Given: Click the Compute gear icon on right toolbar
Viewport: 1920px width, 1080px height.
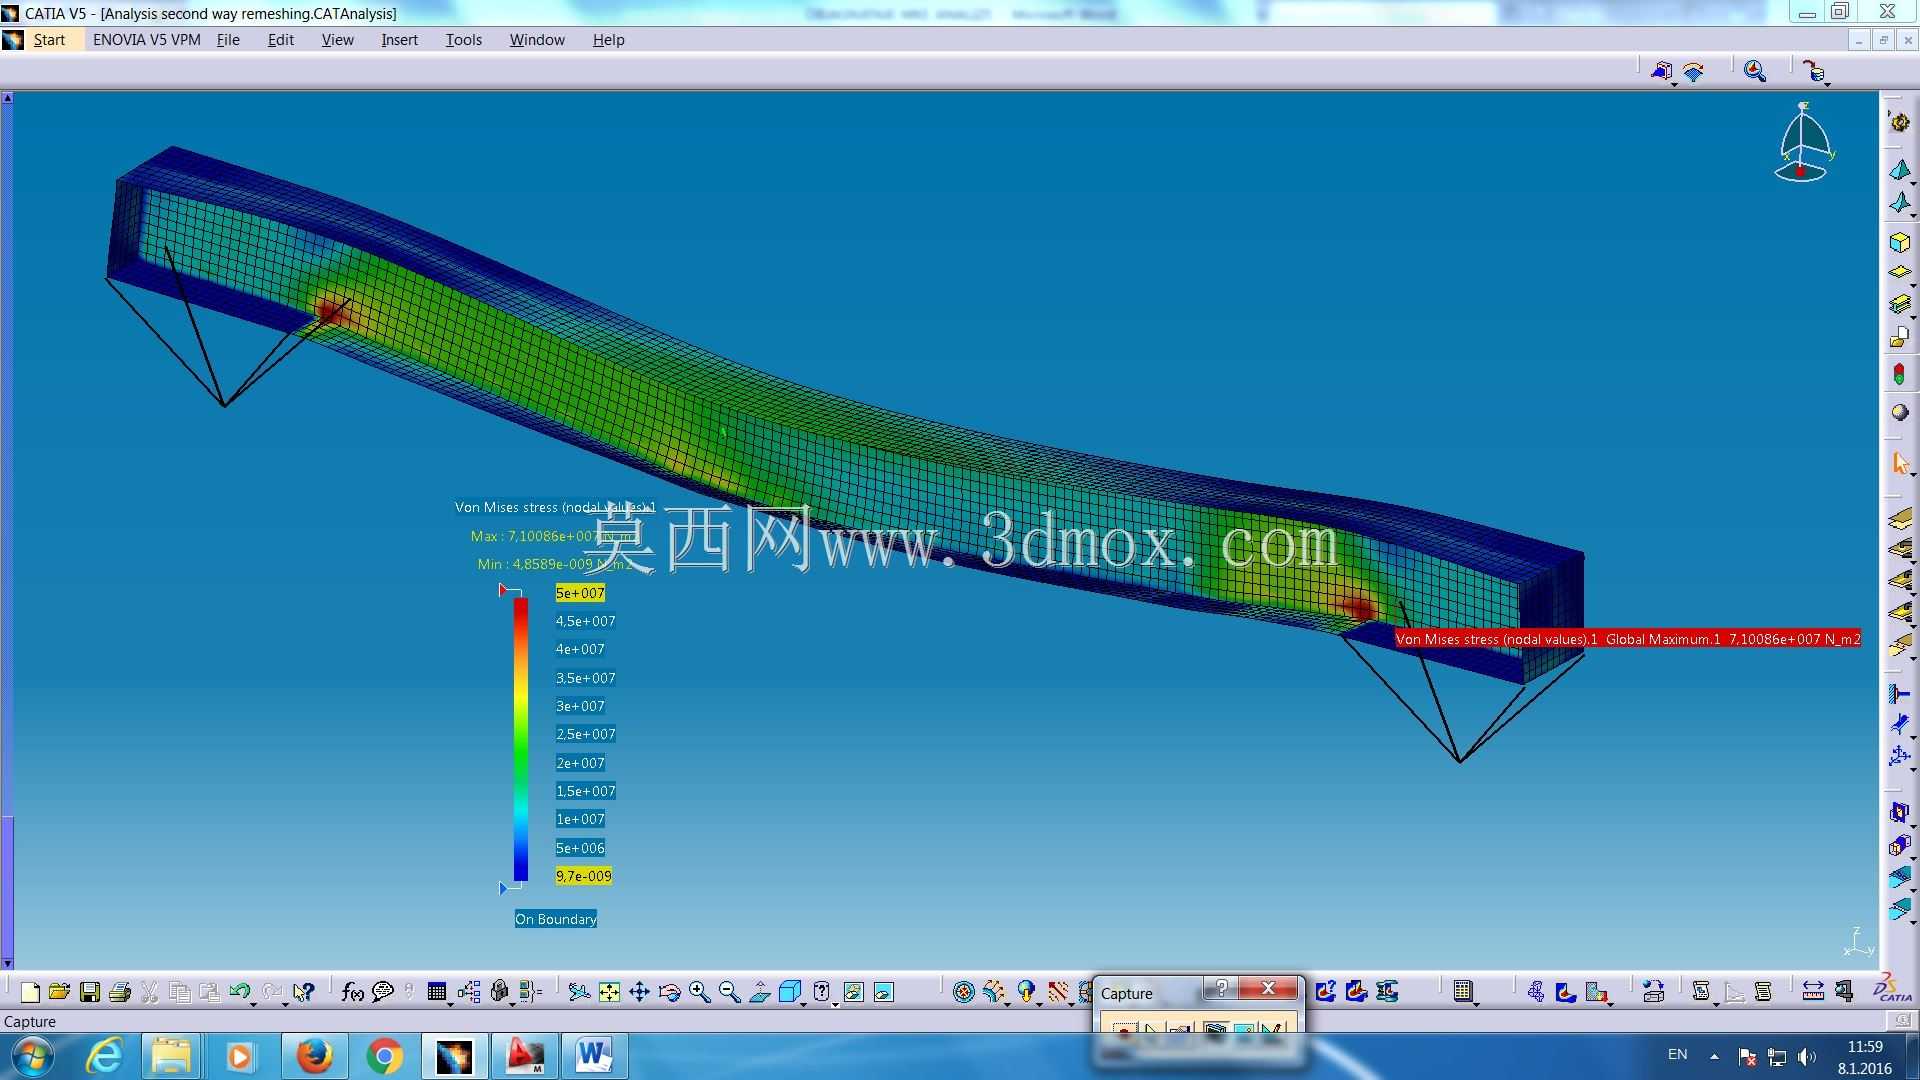Looking at the screenshot, I should [1899, 122].
